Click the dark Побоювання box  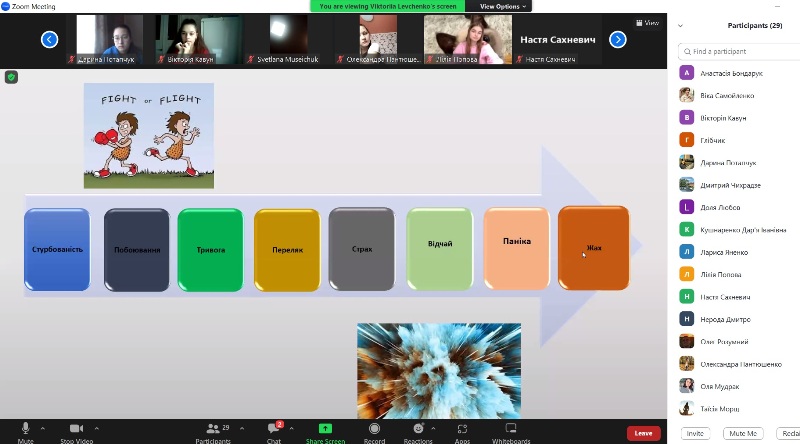click(137, 250)
